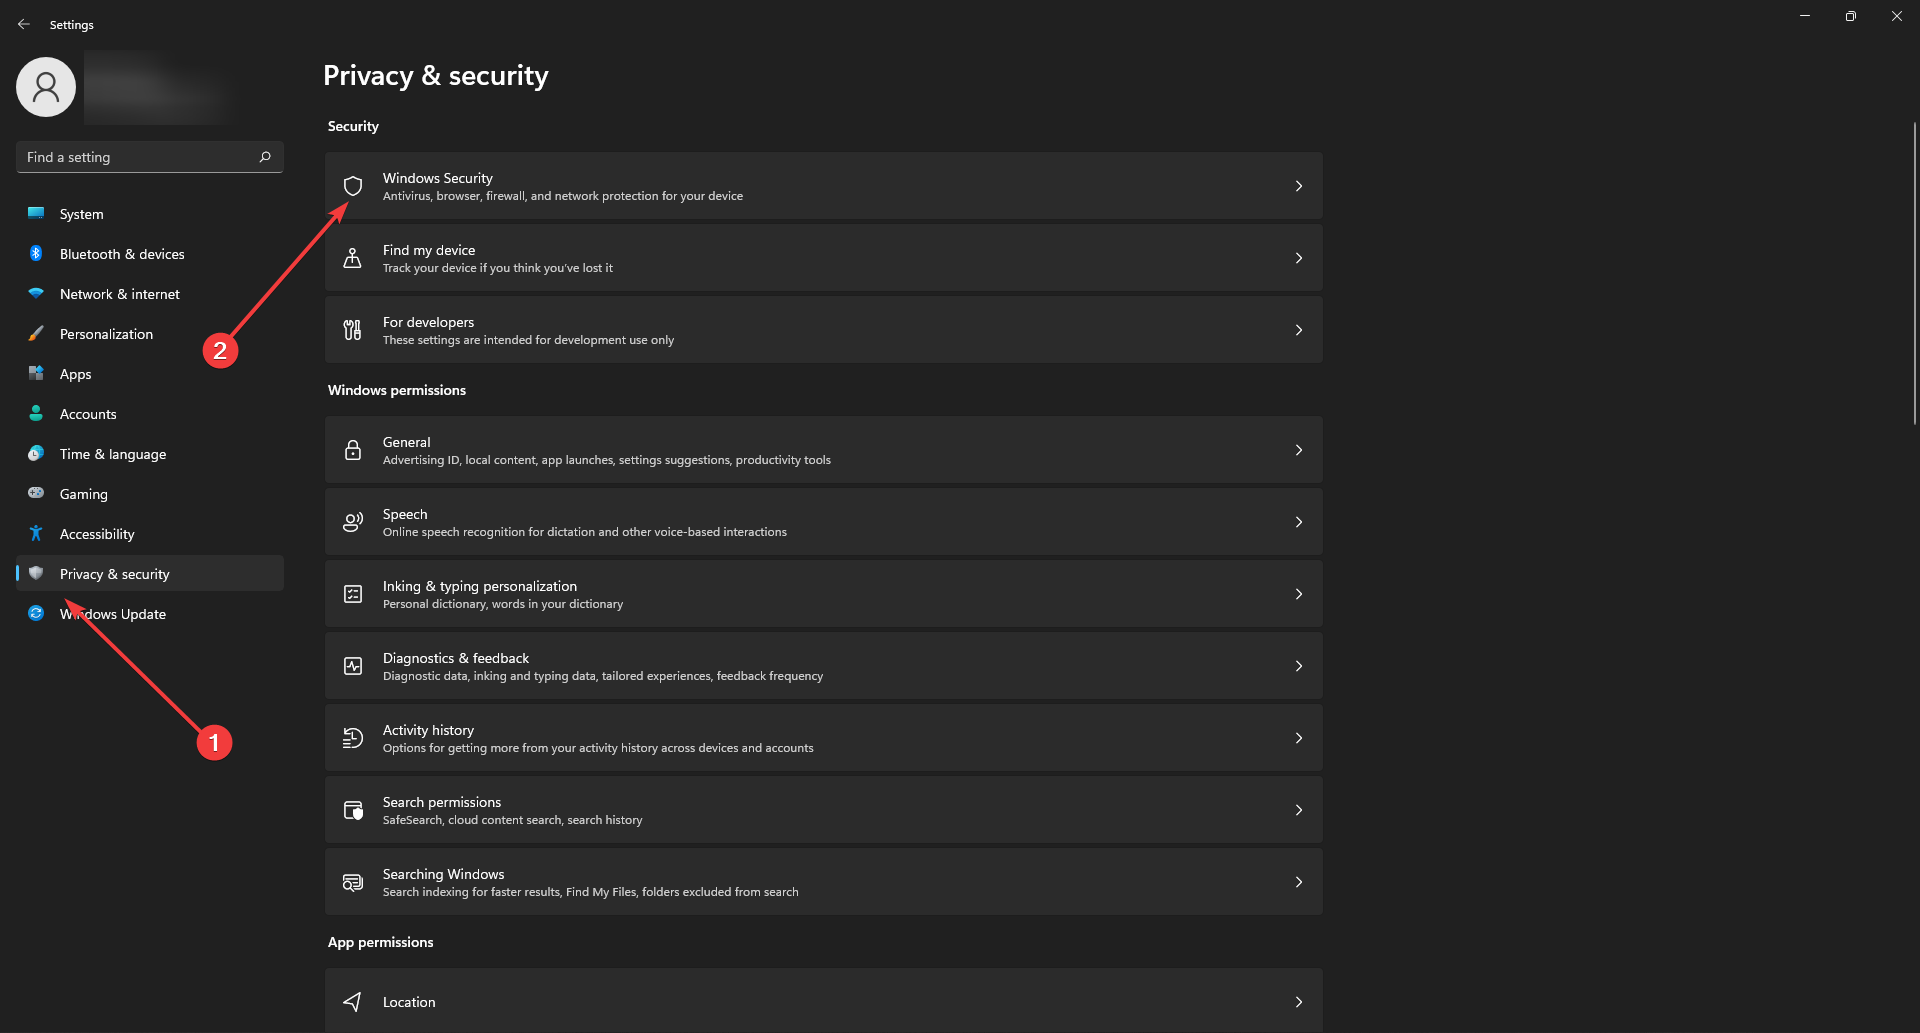Open Searching Windows settings
Viewport: 1920px width, 1033px height.
pyautogui.click(x=824, y=882)
